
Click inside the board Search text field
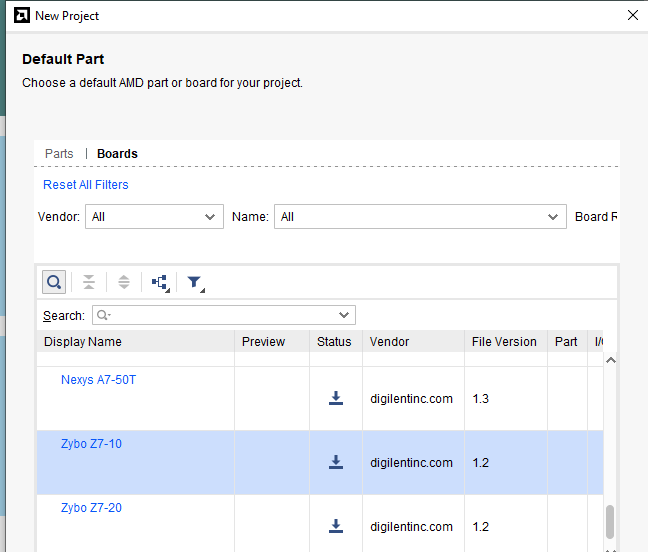(220, 316)
